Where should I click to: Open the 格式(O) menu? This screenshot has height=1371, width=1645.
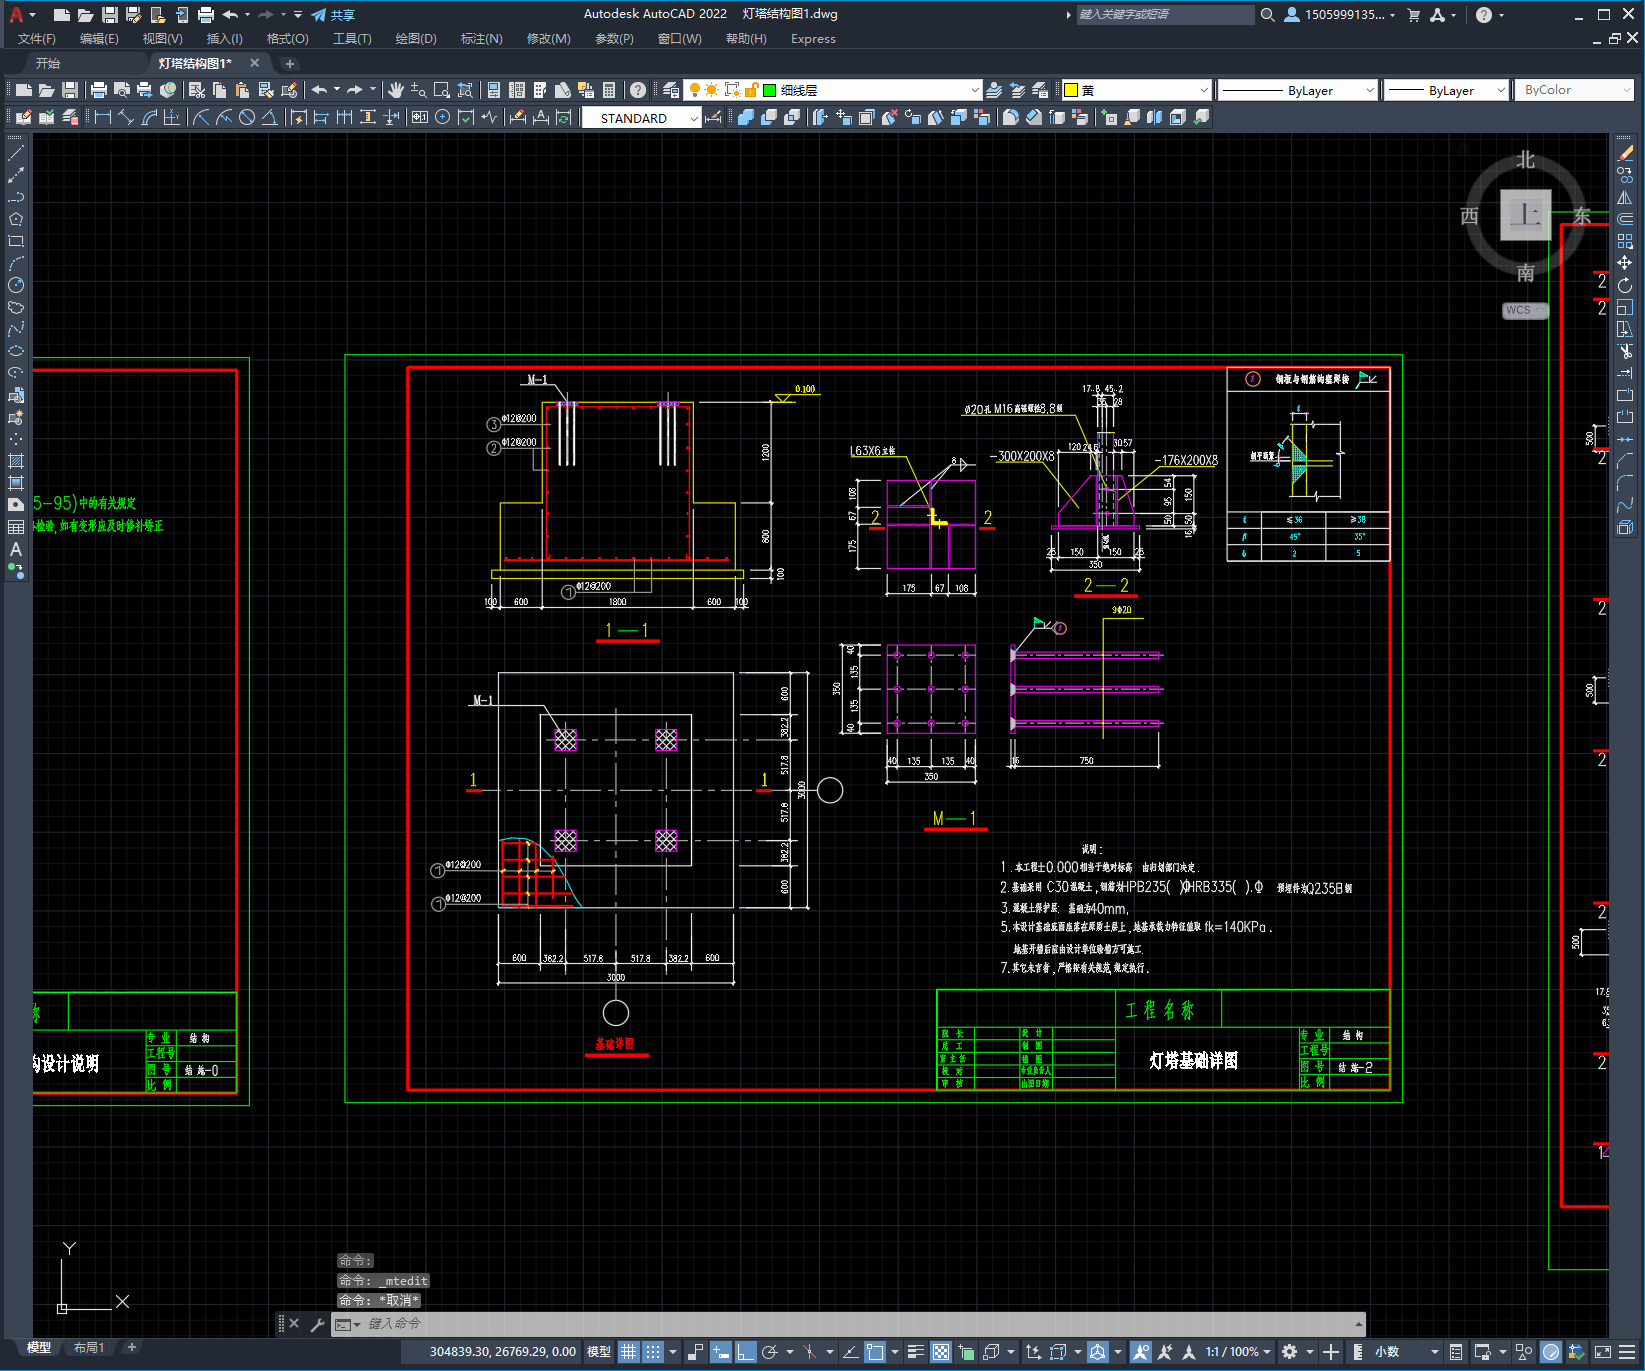pos(287,39)
